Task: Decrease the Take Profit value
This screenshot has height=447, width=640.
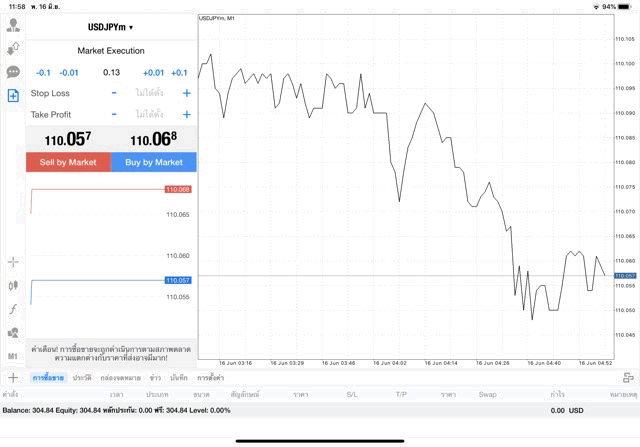Action: click(x=114, y=115)
